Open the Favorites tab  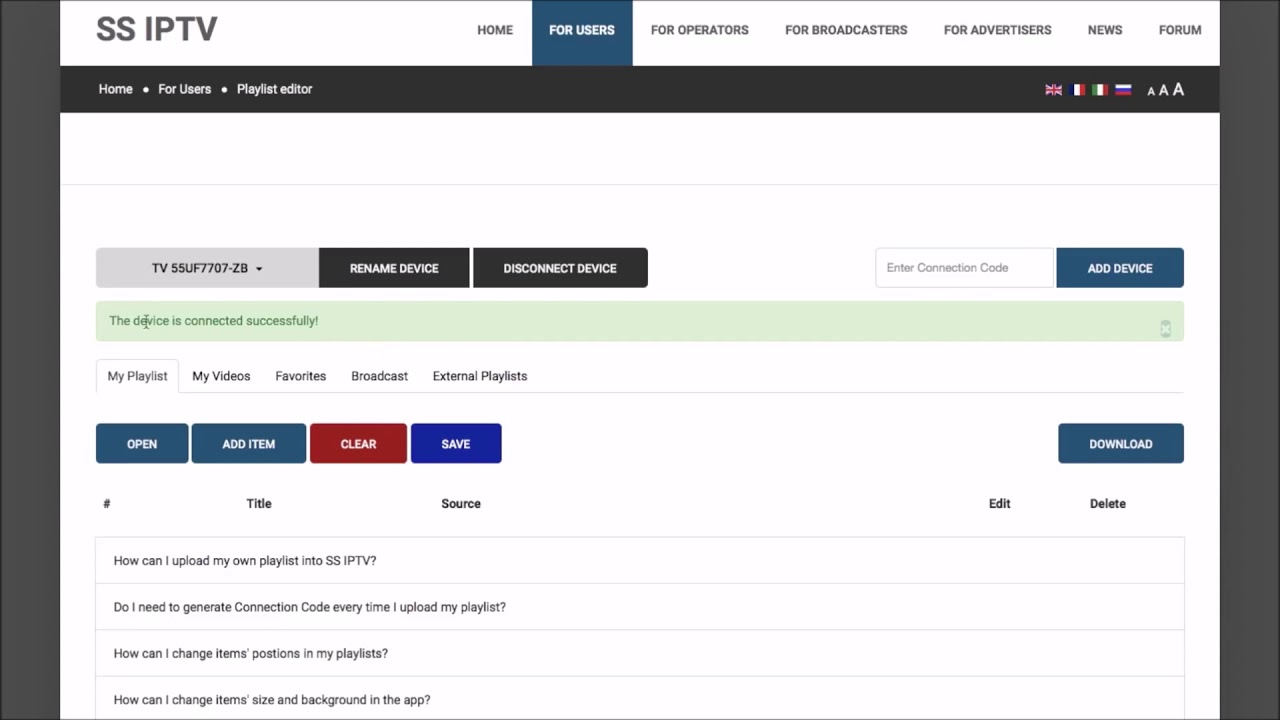301,376
